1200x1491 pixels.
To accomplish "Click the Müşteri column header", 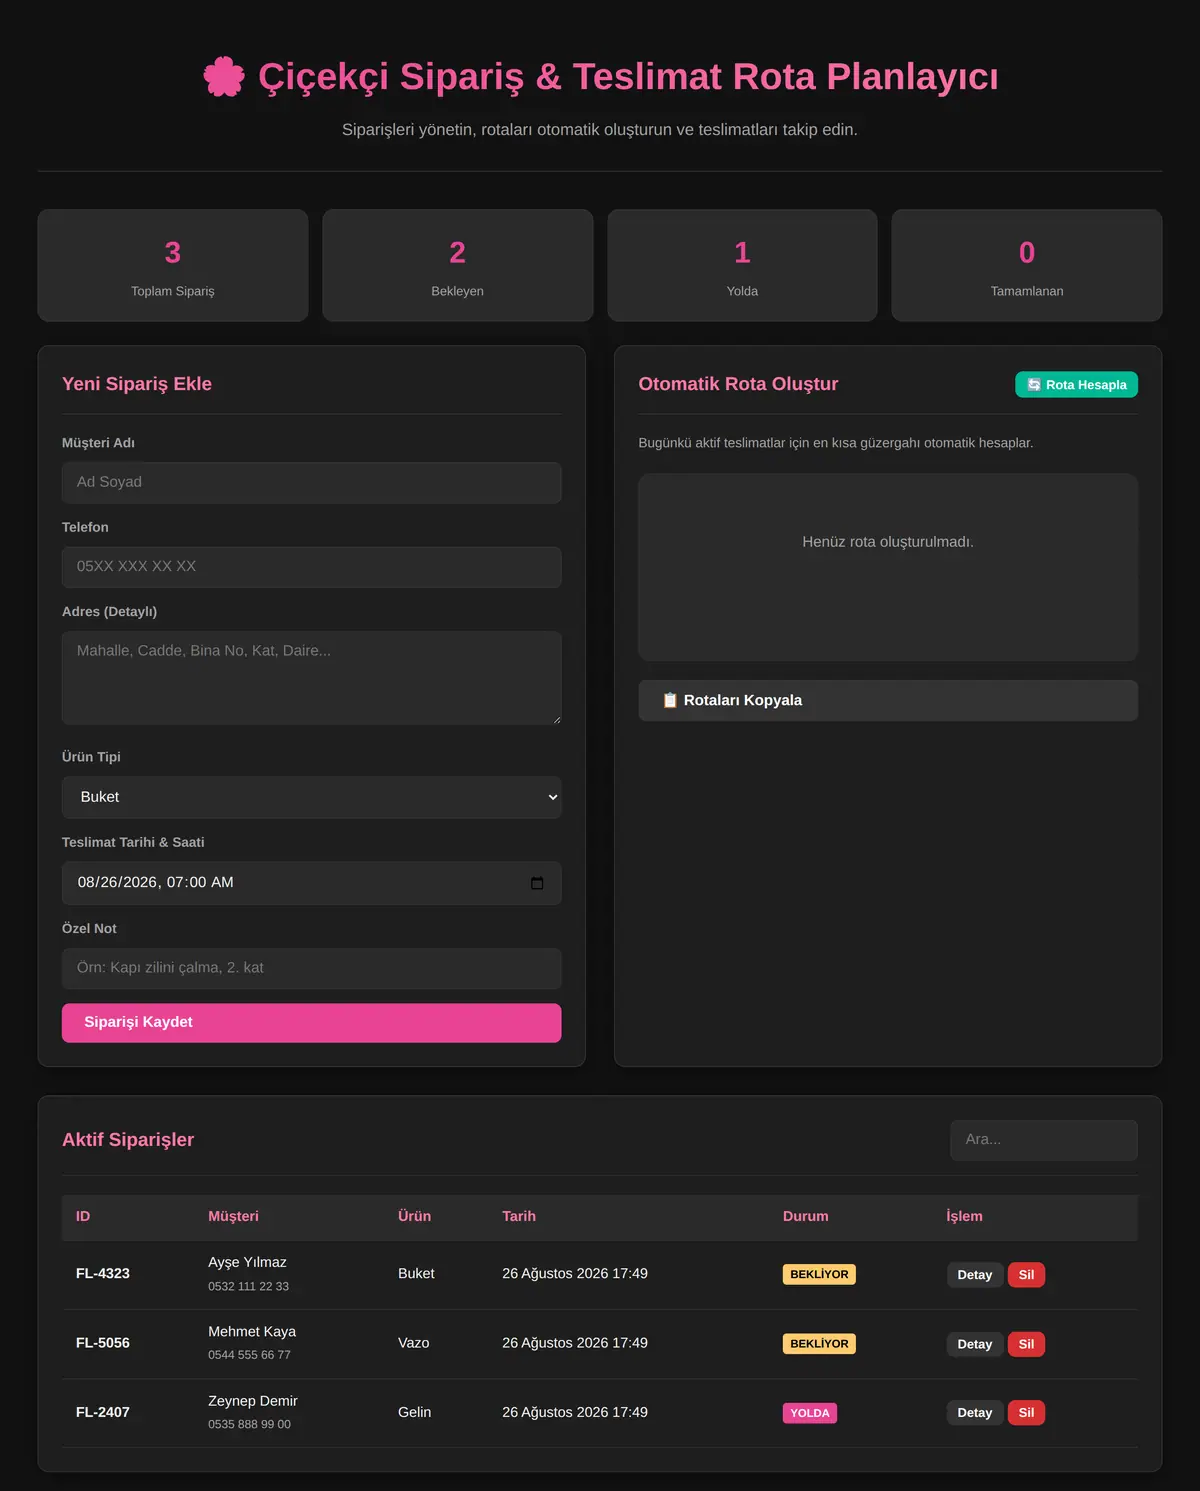I will point(233,1216).
